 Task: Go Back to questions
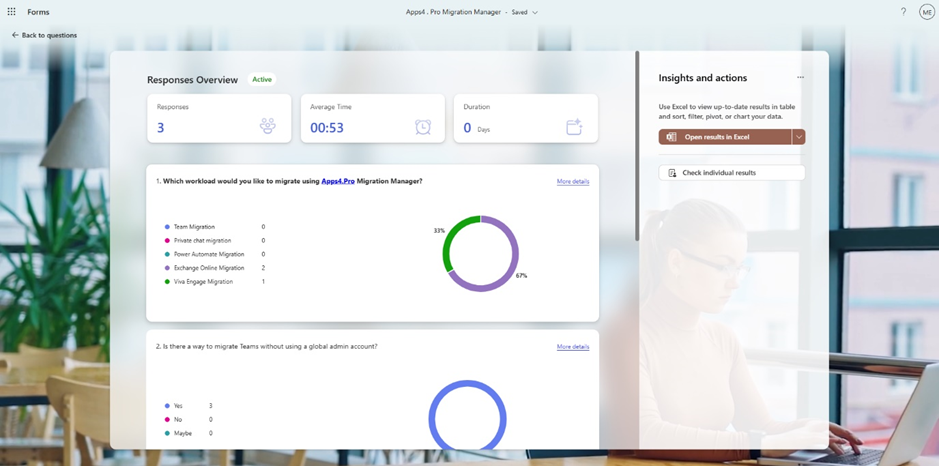pyautogui.click(x=44, y=35)
